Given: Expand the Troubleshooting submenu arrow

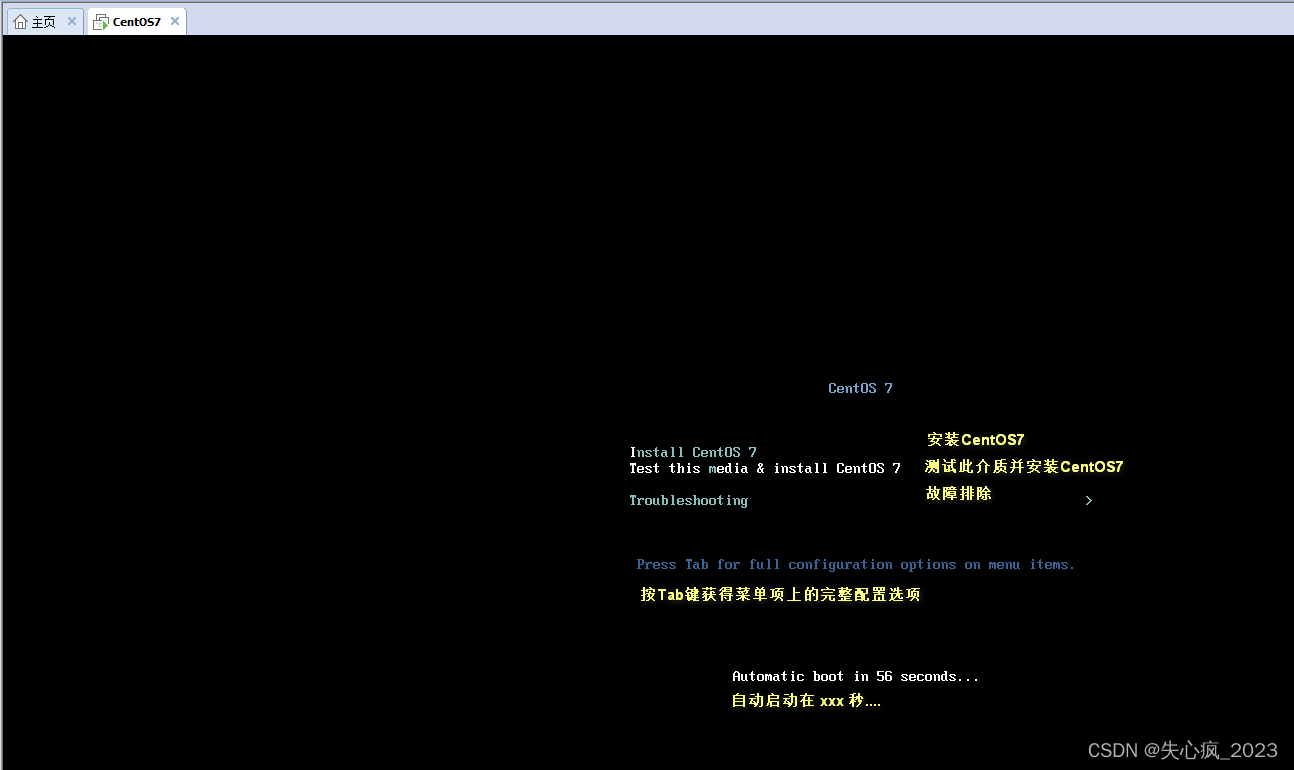Looking at the screenshot, I should tap(1089, 500).
